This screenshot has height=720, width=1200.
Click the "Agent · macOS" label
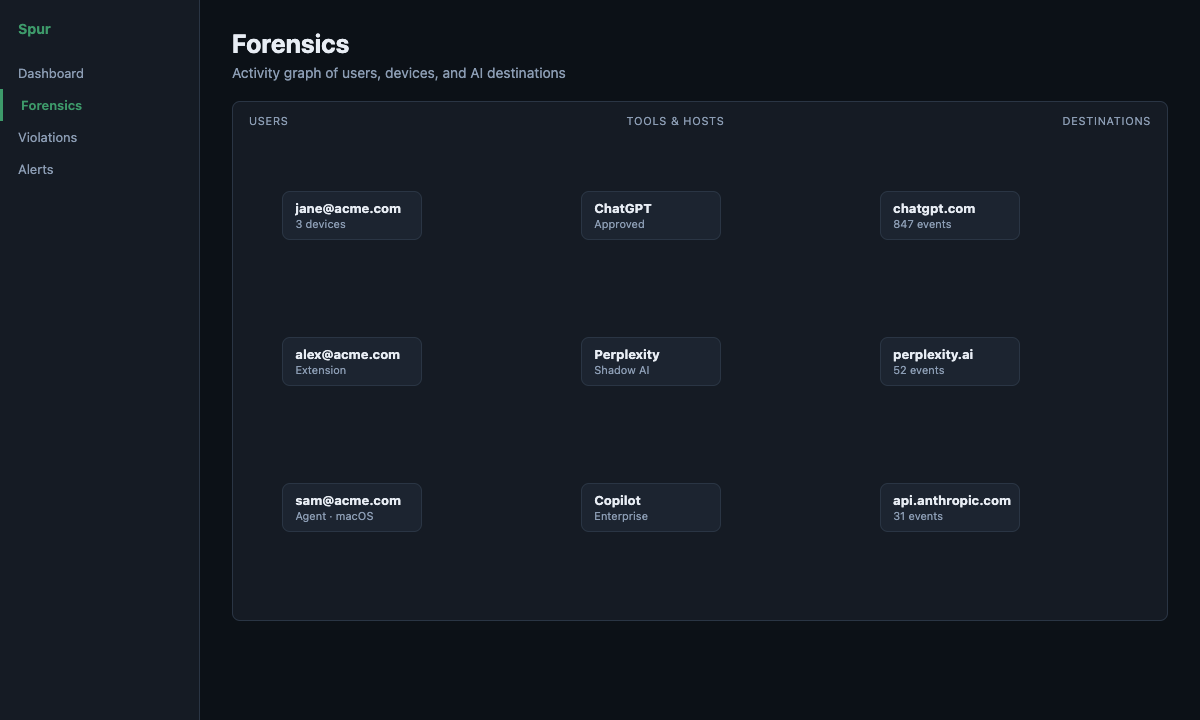334,516
